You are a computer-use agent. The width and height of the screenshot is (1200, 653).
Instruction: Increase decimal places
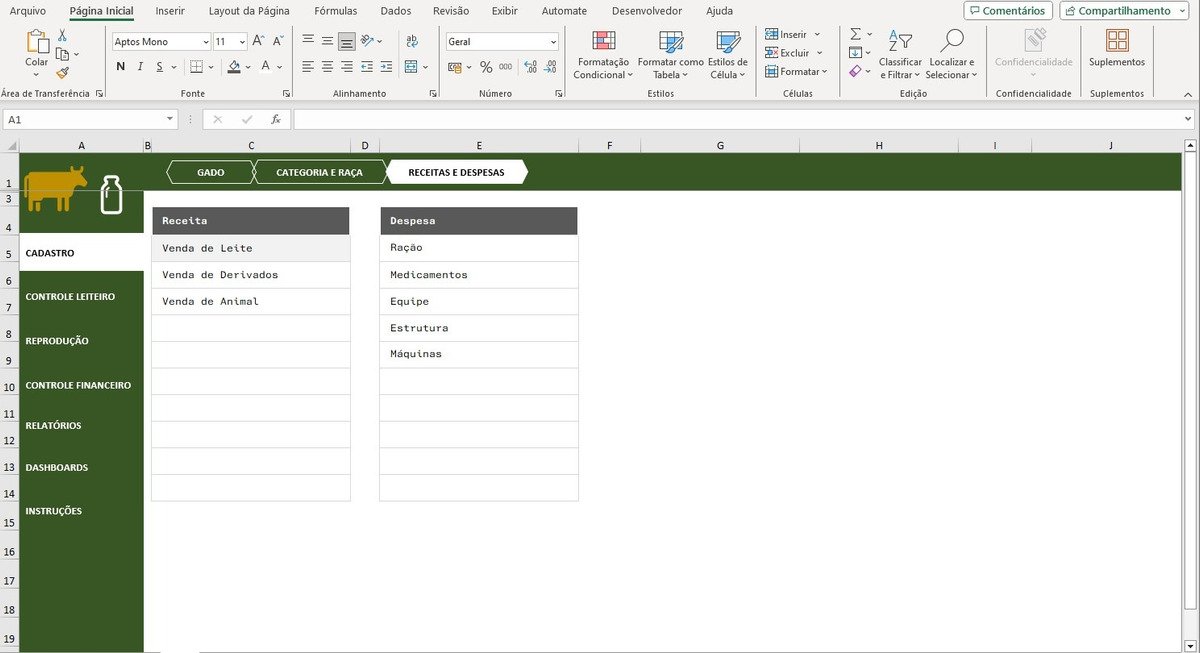[x=530, y=67]
